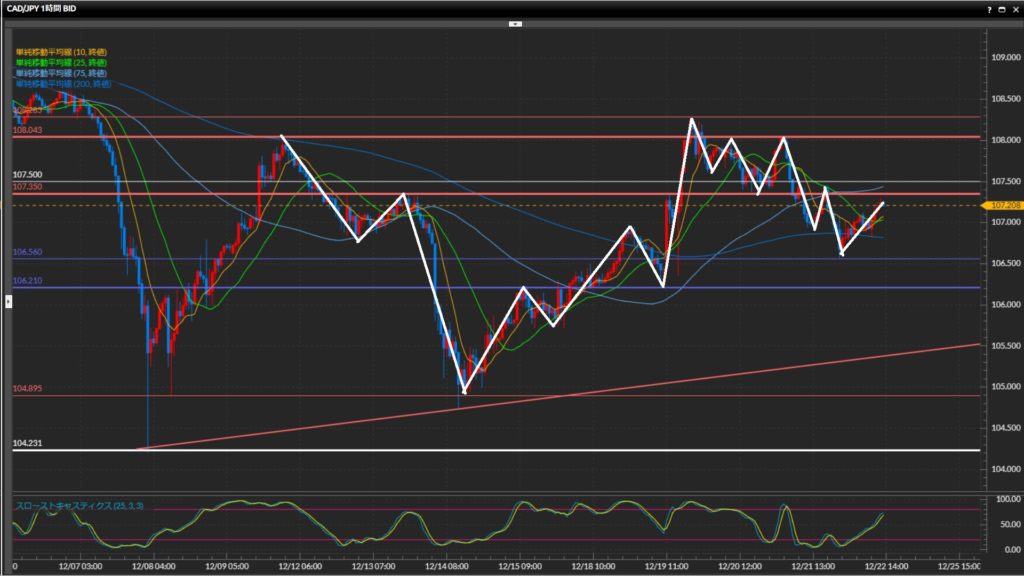Expand the left side panel arrow
1024x576 pixels.
[x=8, y=300]
